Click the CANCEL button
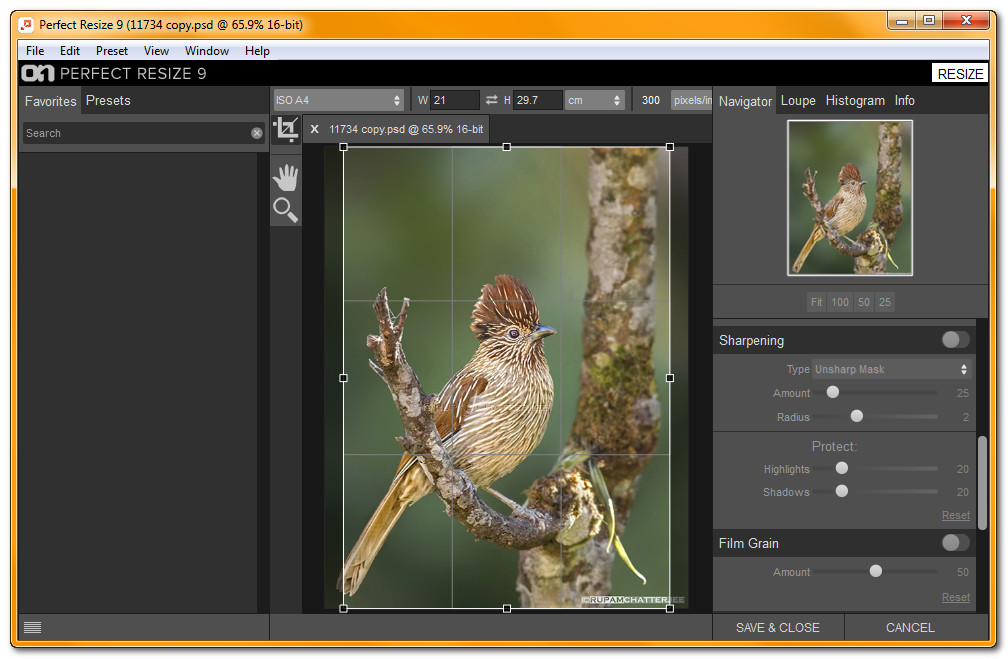This screenshot has width=1008, height=659. pos(910,627)
